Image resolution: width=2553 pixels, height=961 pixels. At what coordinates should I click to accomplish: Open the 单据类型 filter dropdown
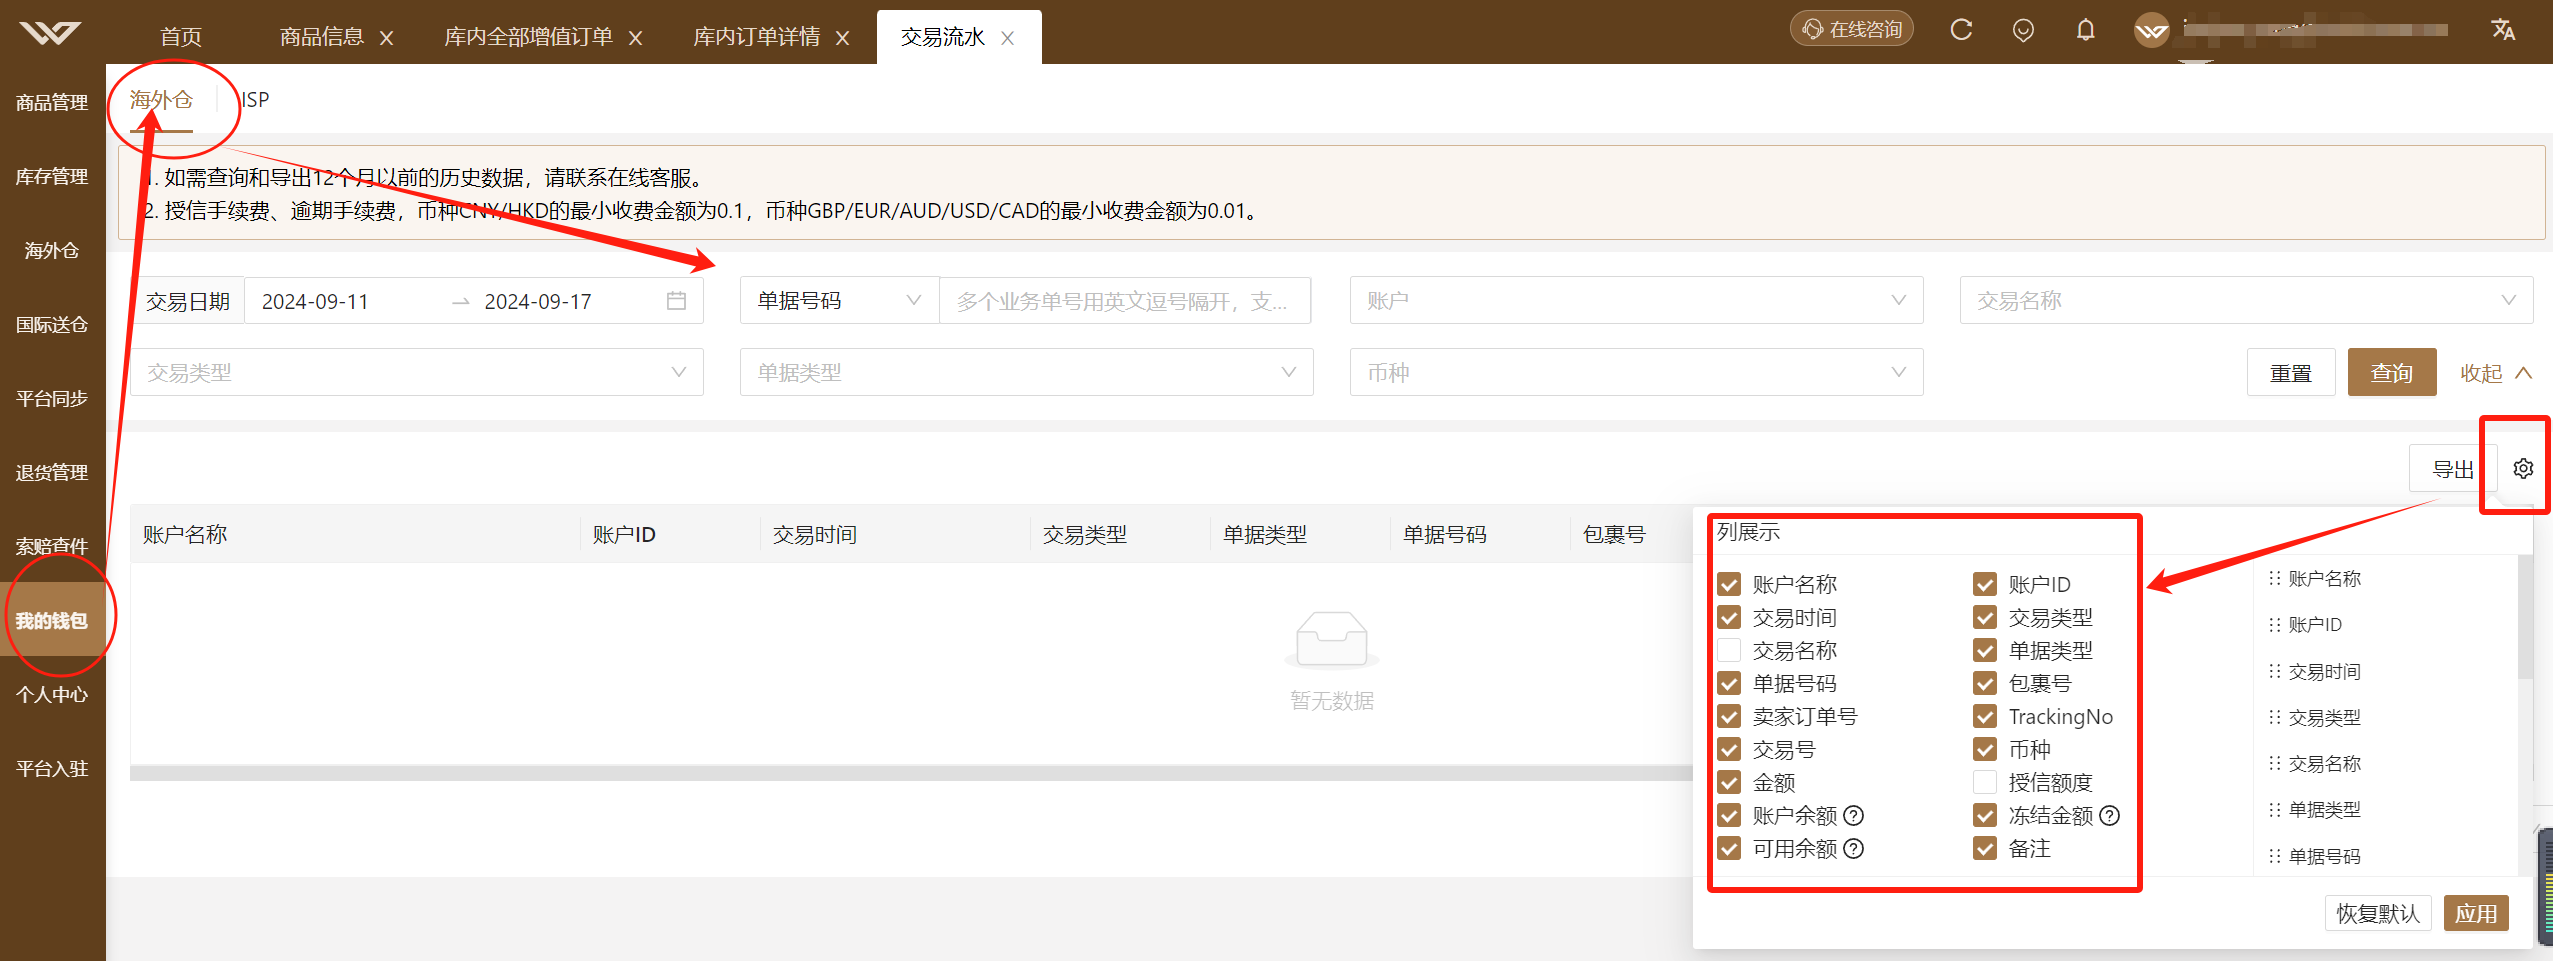click(1026, 372)
